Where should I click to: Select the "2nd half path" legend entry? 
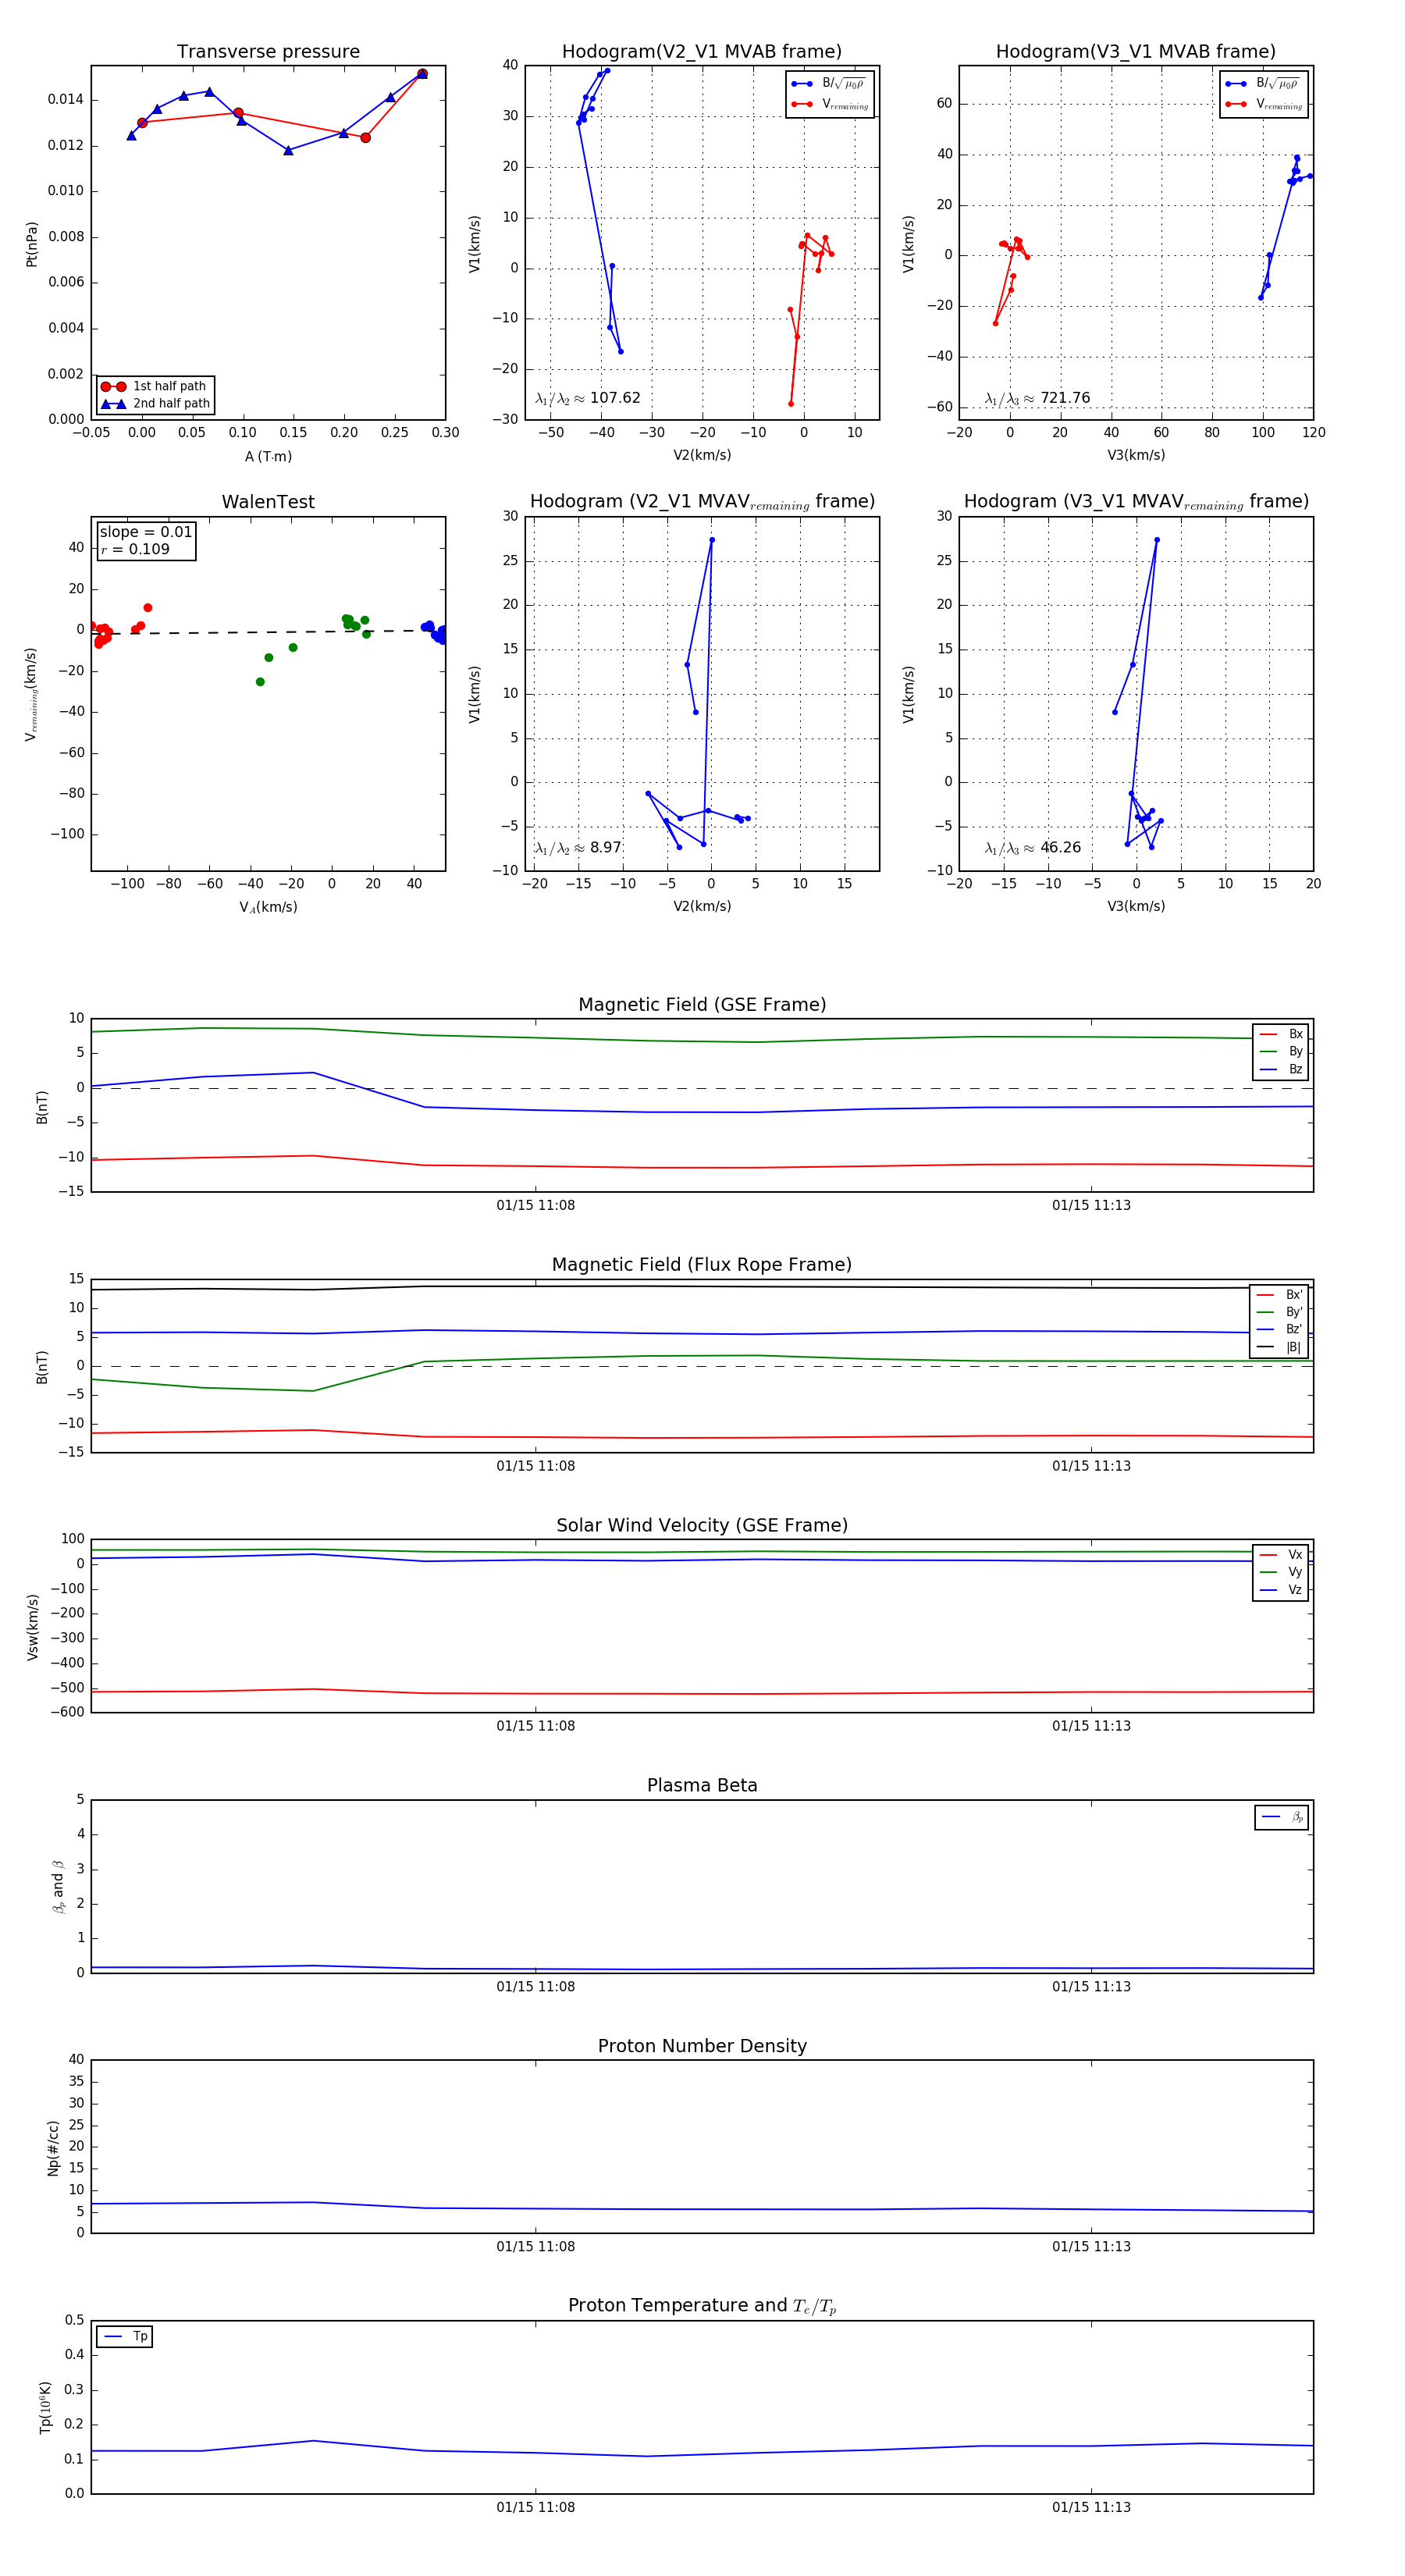click(x=155, y=404)
